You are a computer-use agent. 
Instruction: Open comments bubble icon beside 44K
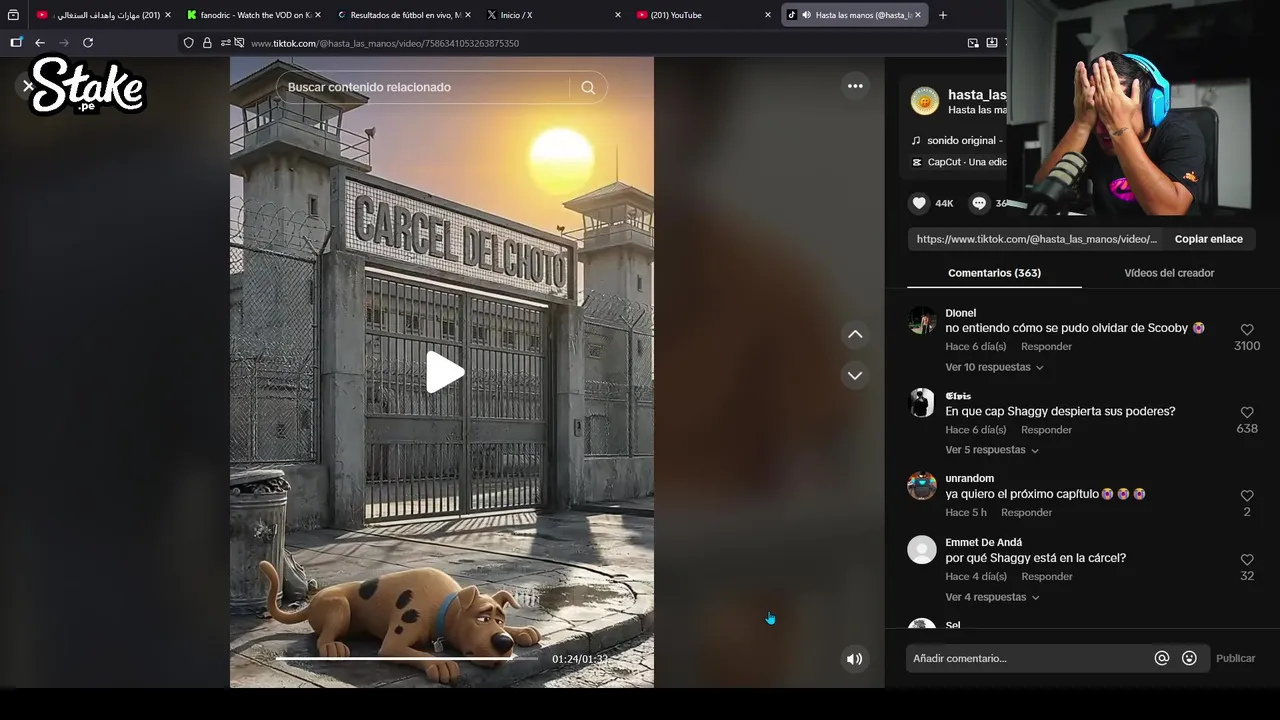click(x=979, y=203)
